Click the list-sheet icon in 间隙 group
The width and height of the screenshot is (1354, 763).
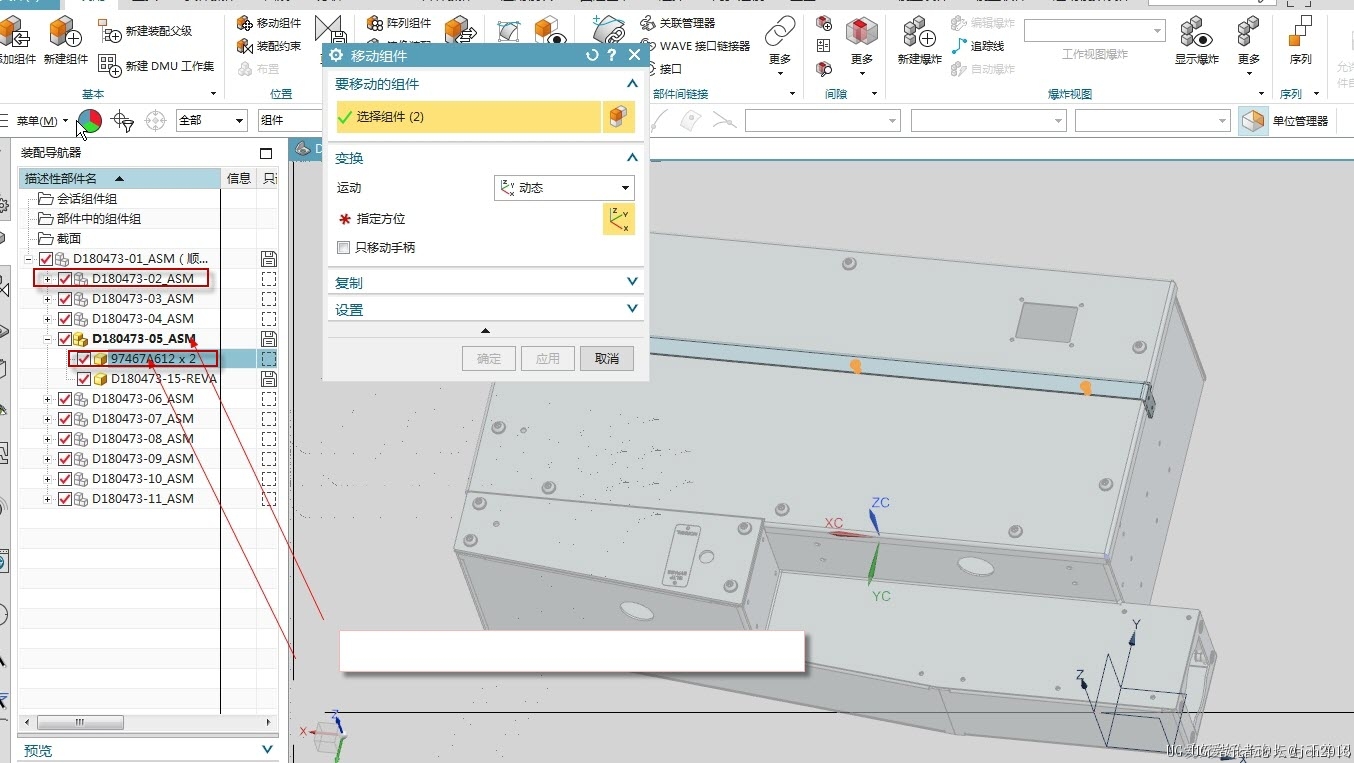click(x=824, y=46)
